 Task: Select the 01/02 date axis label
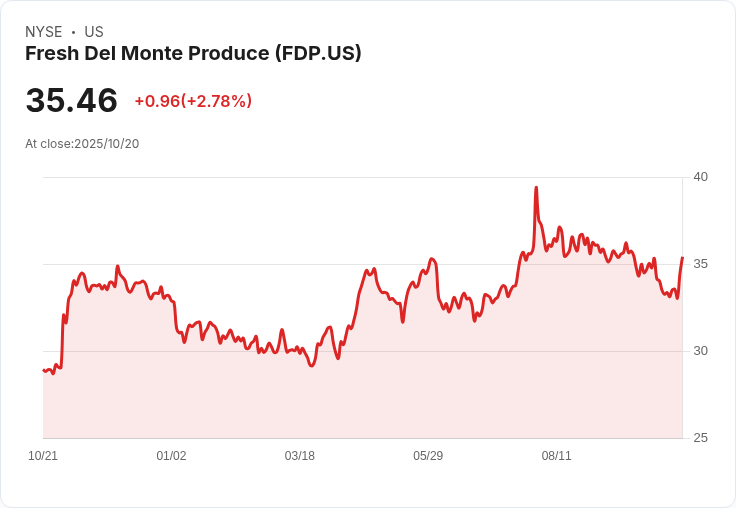tap(171, 456)
